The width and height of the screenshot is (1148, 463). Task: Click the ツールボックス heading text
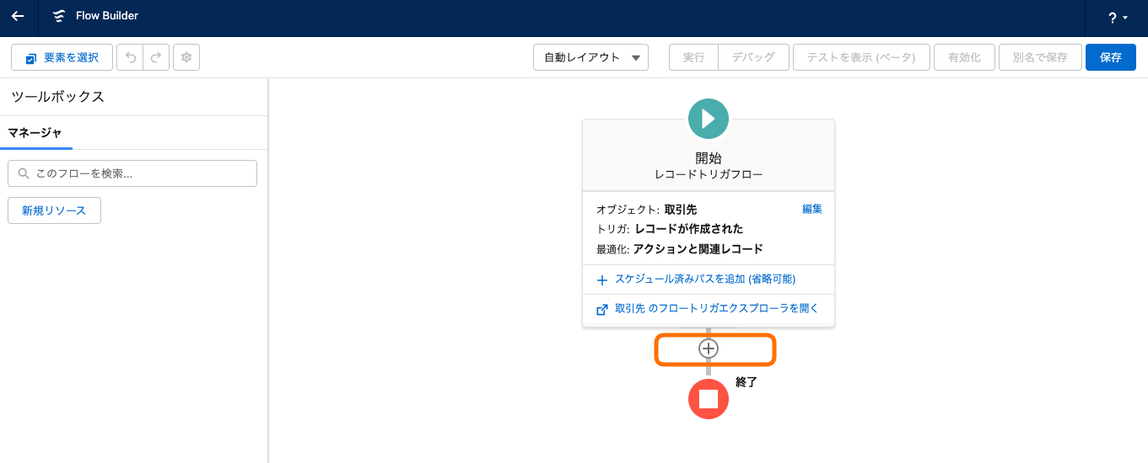pyautogui.click(x=58, y=97)
